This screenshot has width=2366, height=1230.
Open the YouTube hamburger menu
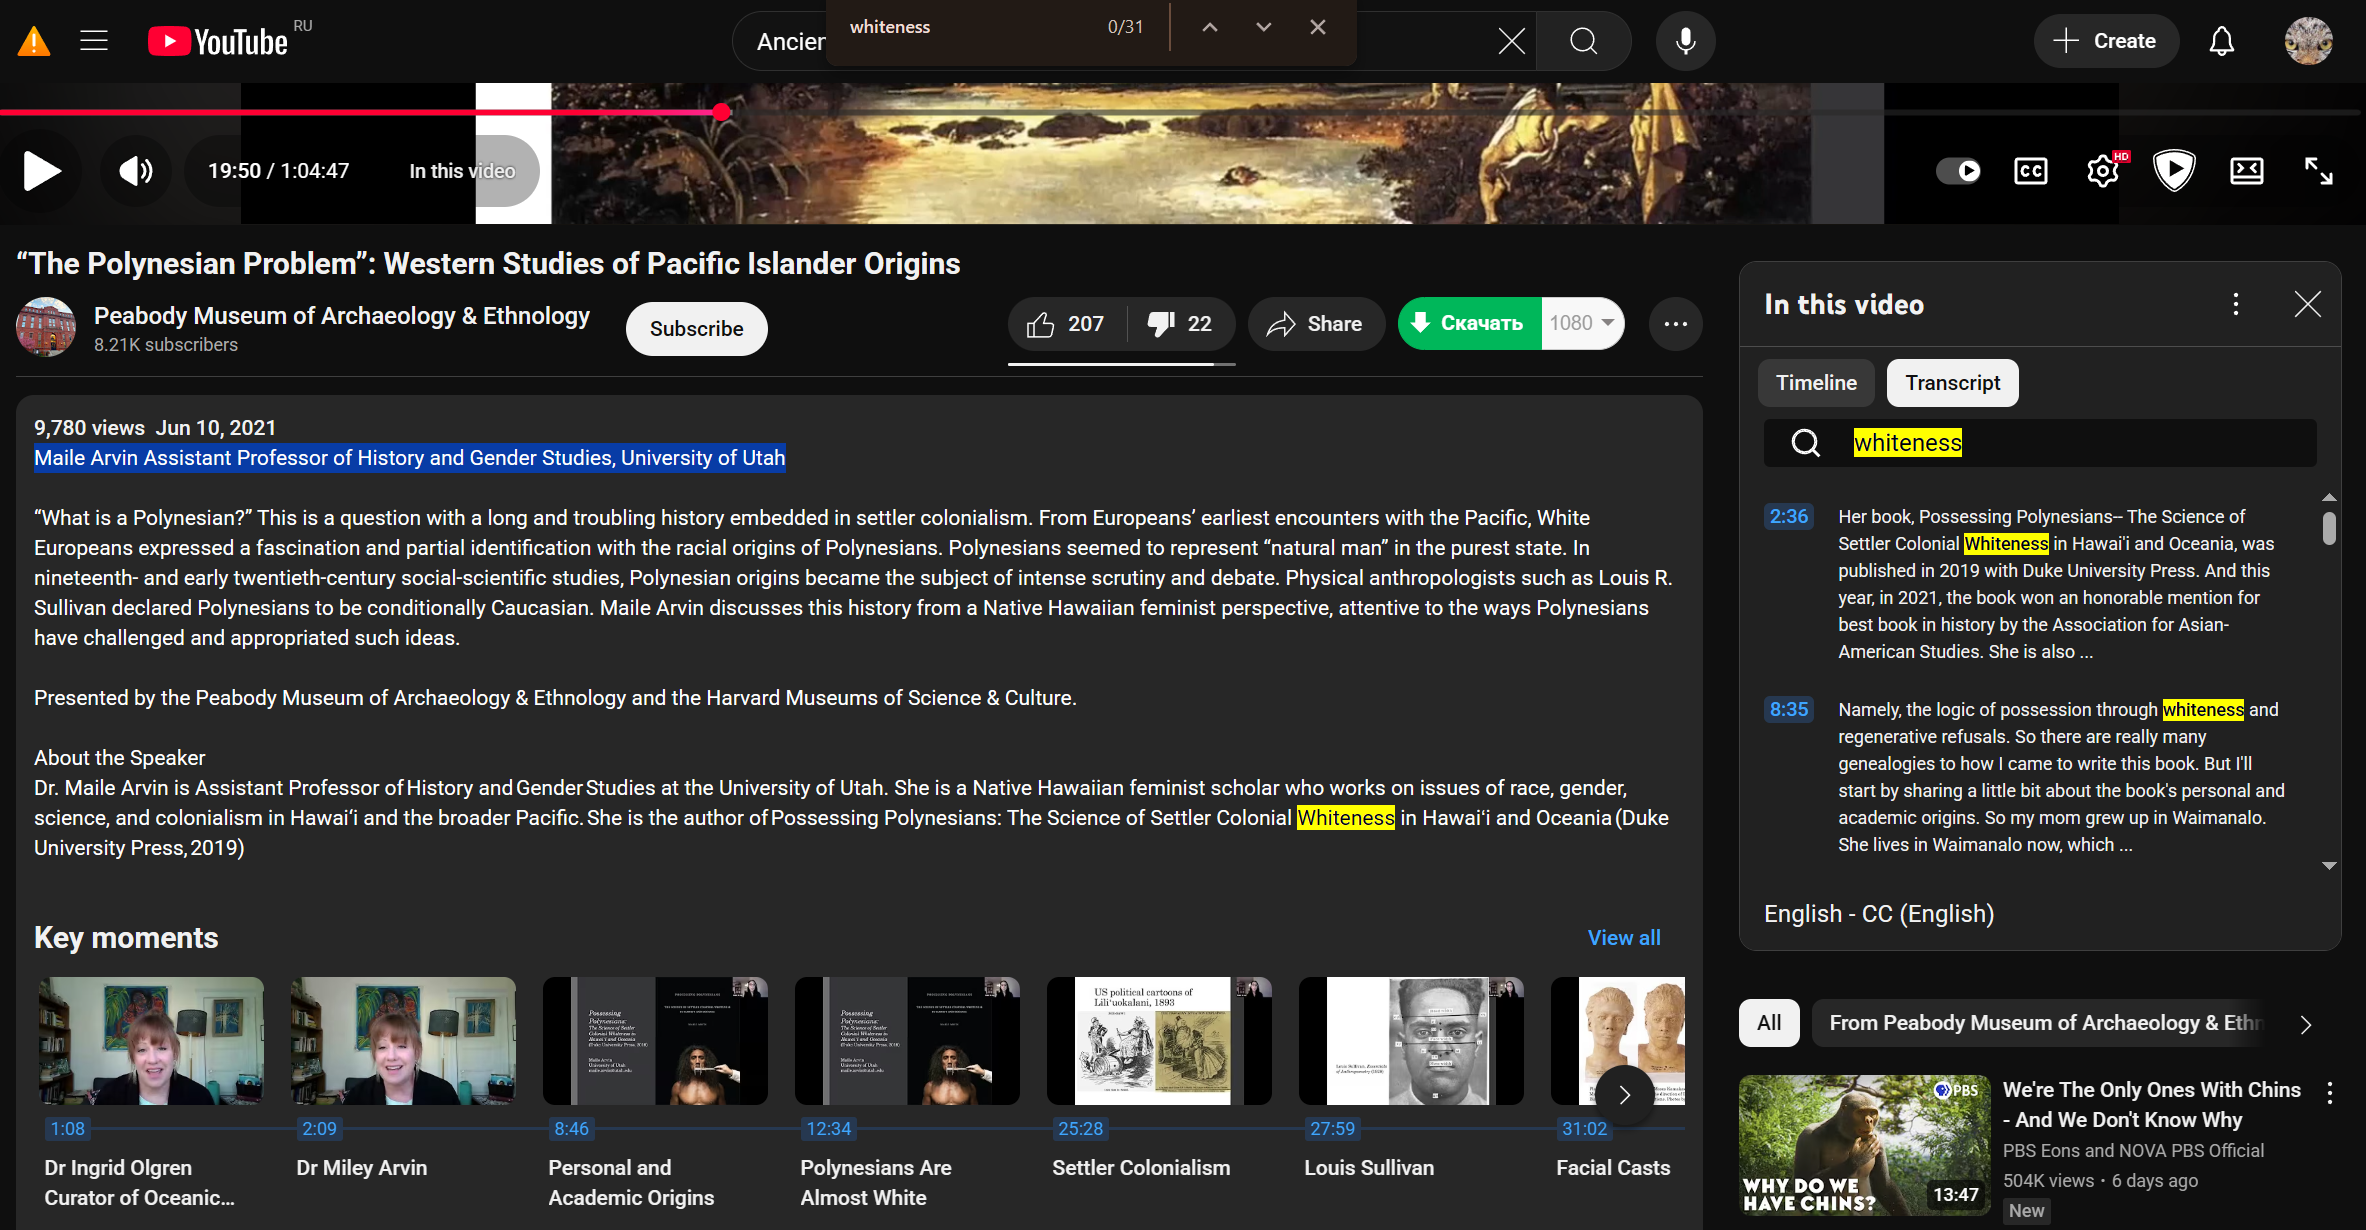pos(94,41)
